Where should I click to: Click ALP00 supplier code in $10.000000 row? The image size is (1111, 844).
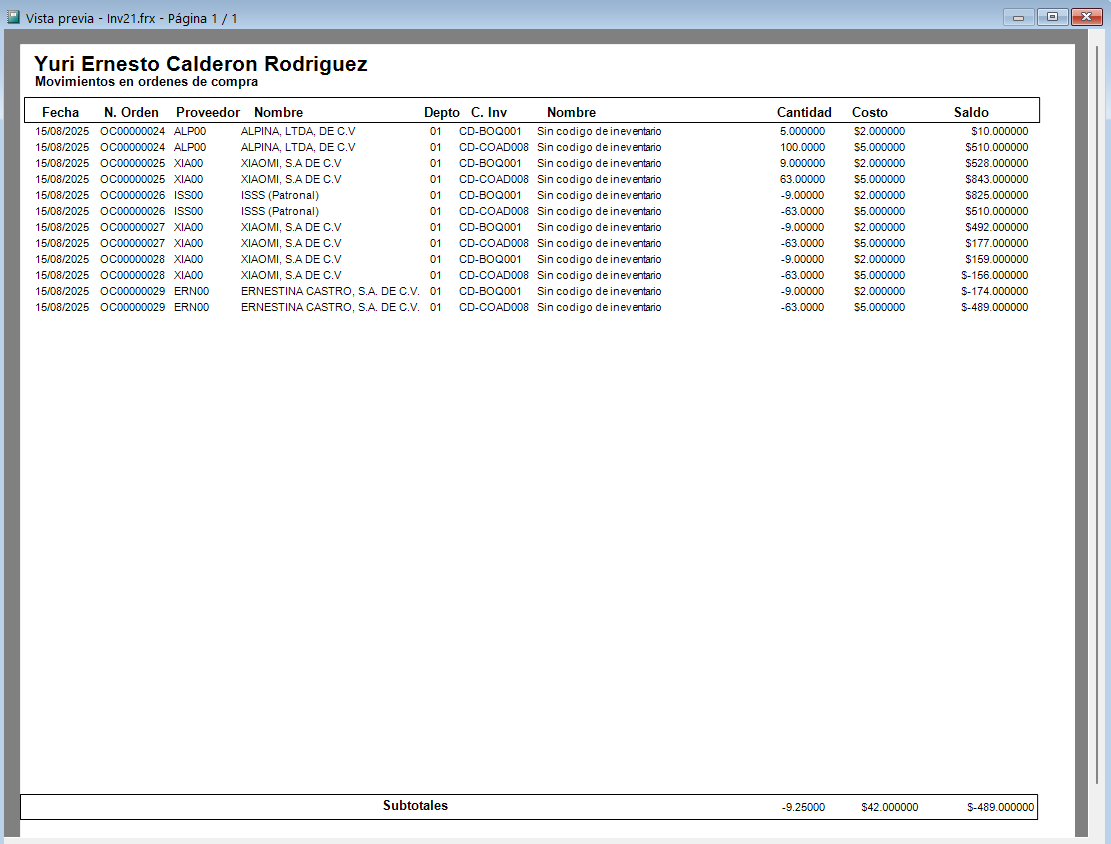[x=190, y=131]
